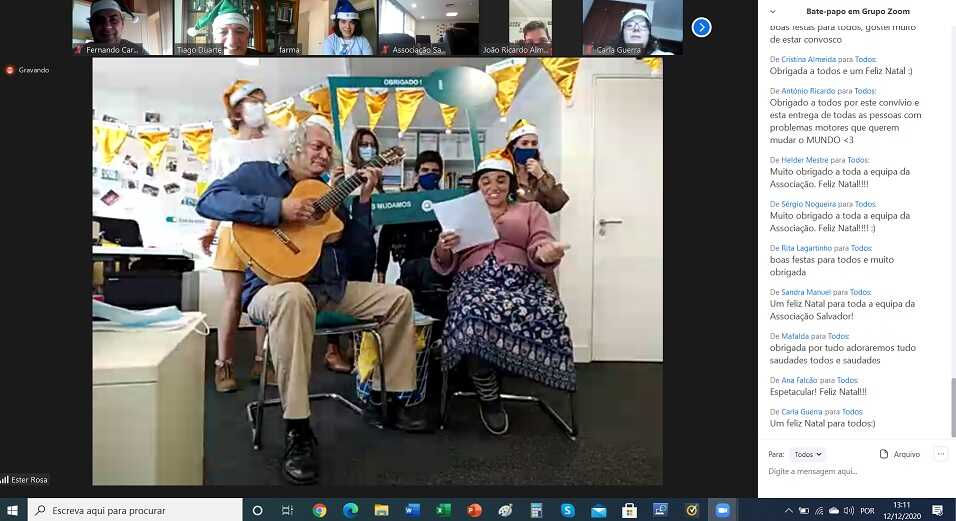956x521 pixels.
Task: Click the OneDrive cloud tray icon
Action: 833,511
